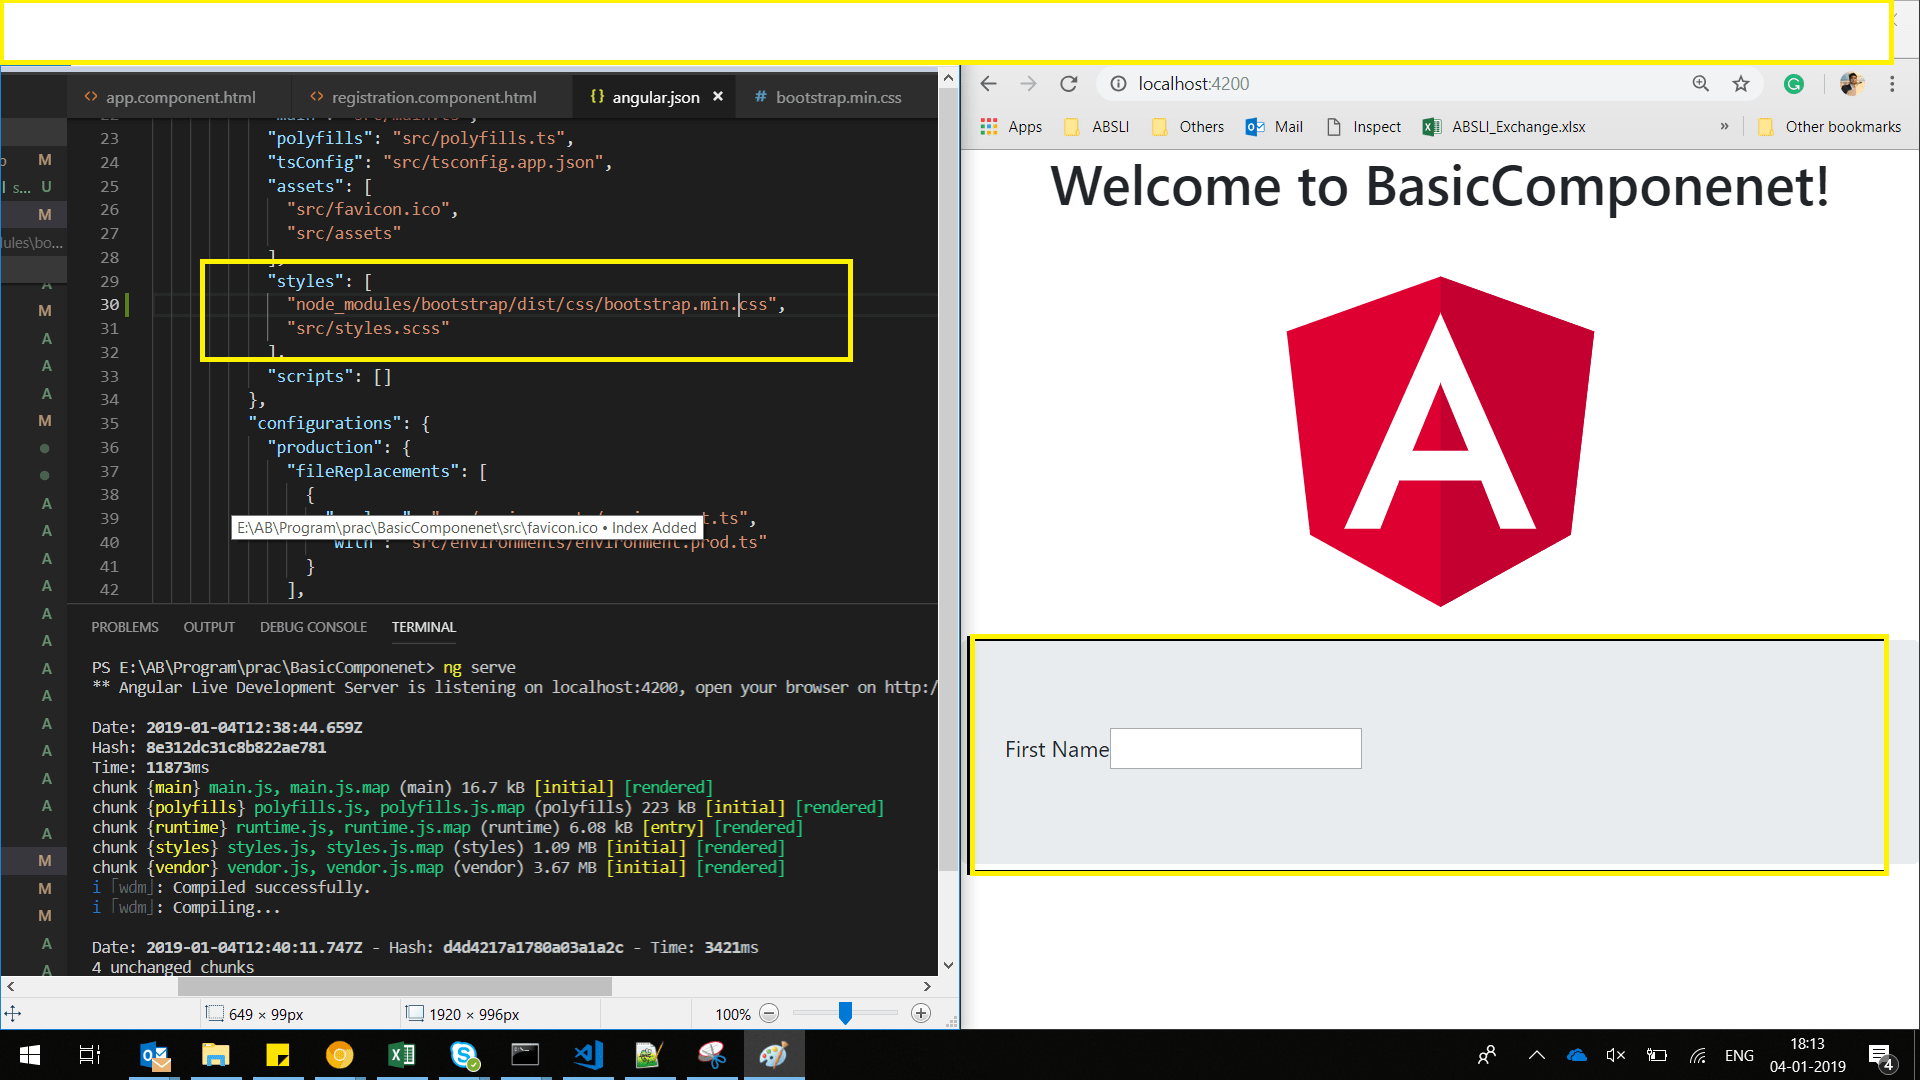
Task: Open the Apps bookmark shortcut
Action: pyautogui.click(x=1011, y=127)
